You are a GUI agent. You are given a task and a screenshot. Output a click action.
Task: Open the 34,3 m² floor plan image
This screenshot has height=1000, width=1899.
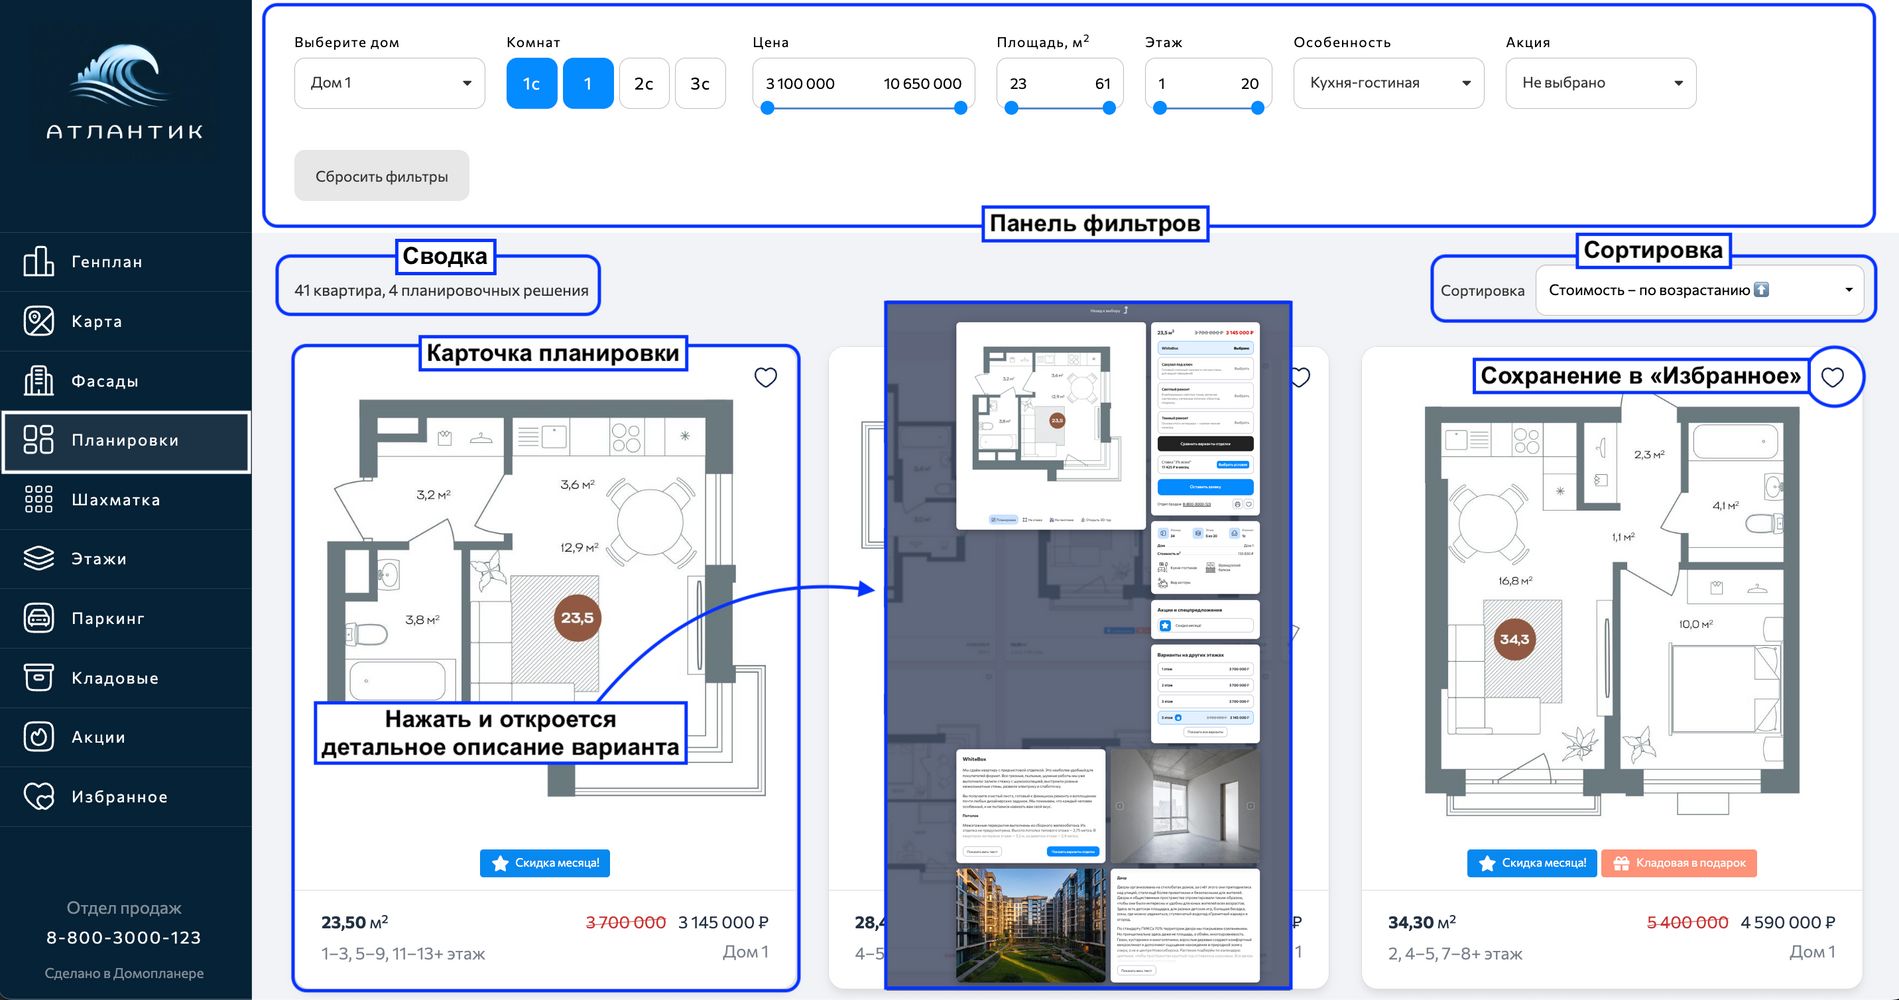[1612, 605]
